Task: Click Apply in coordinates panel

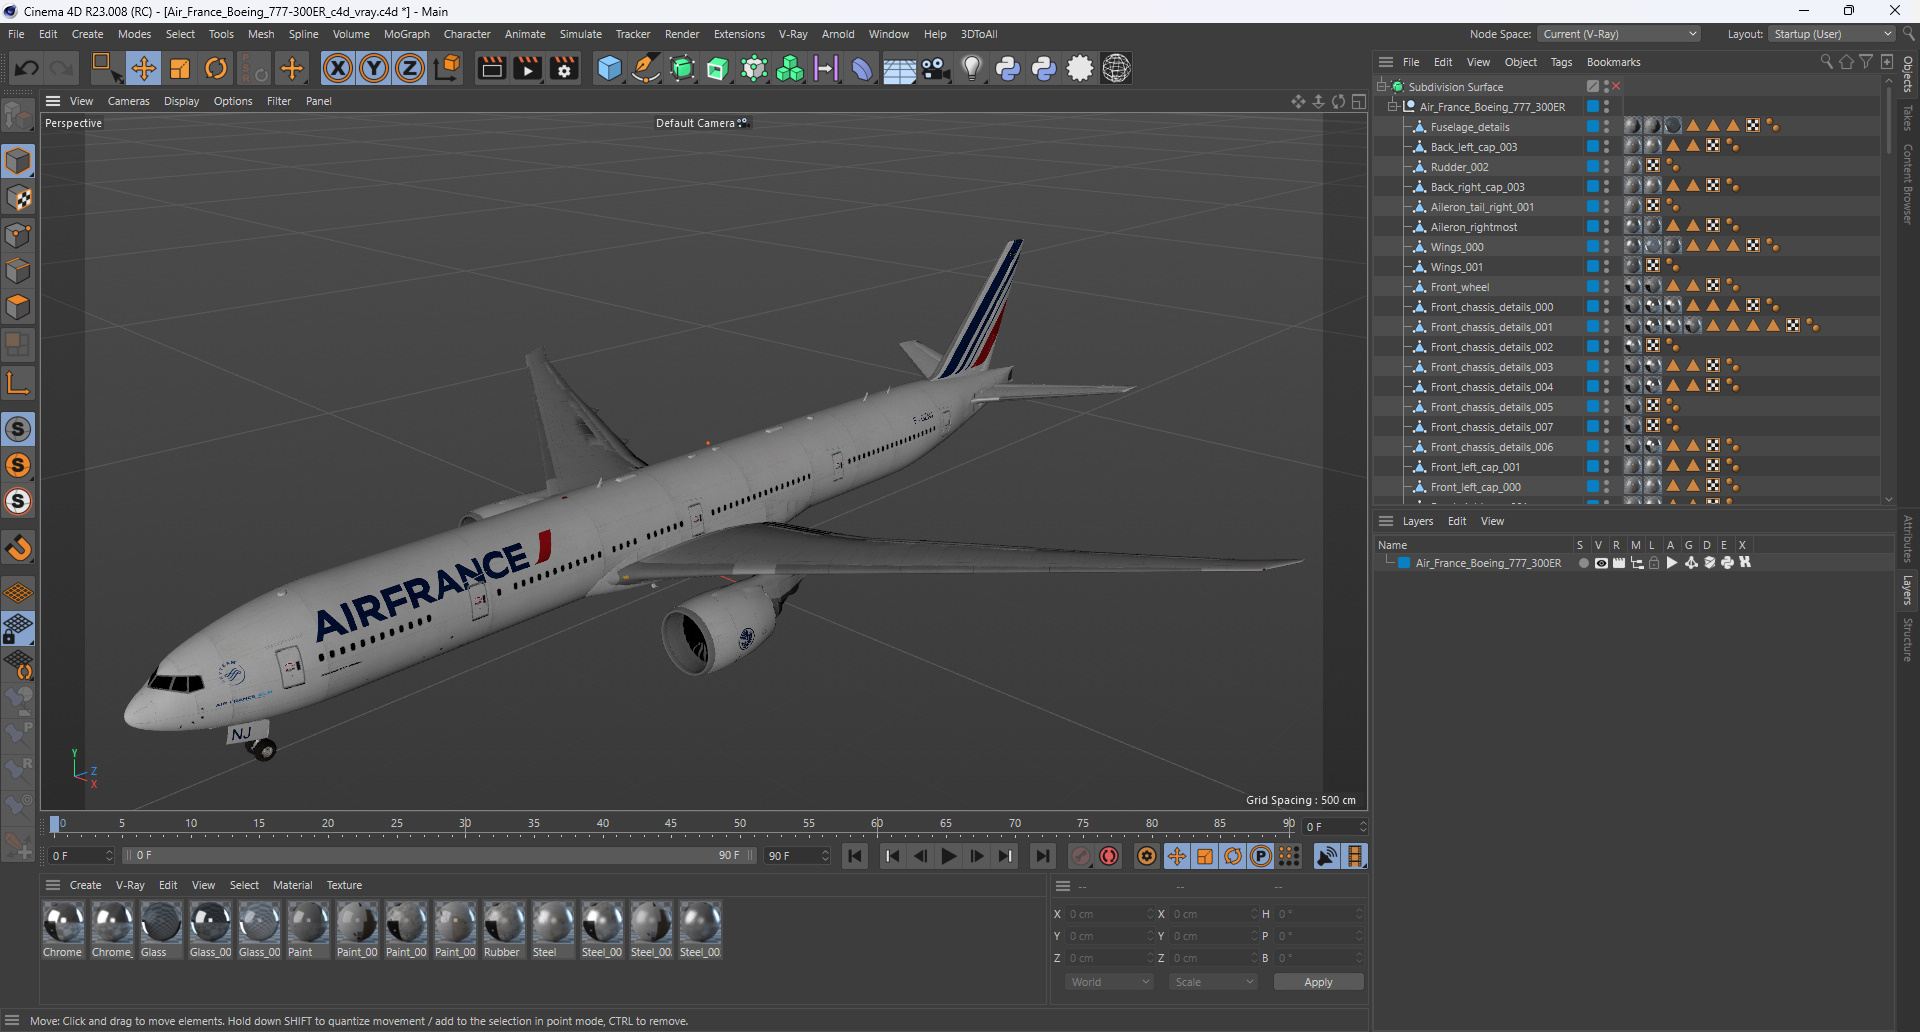Action: [x=1318, y=982]
